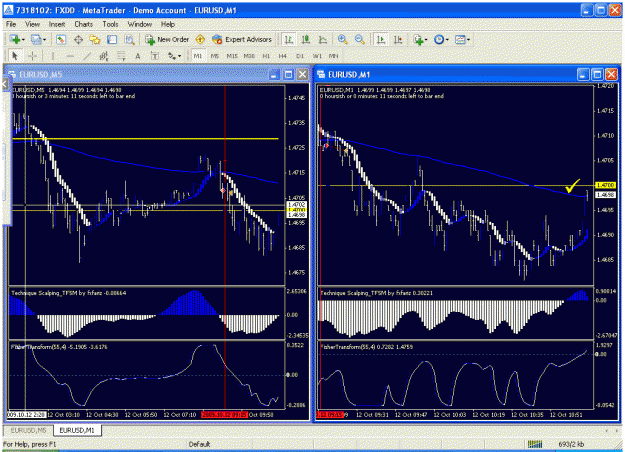Open the Insert menu

tap(57, 24)
